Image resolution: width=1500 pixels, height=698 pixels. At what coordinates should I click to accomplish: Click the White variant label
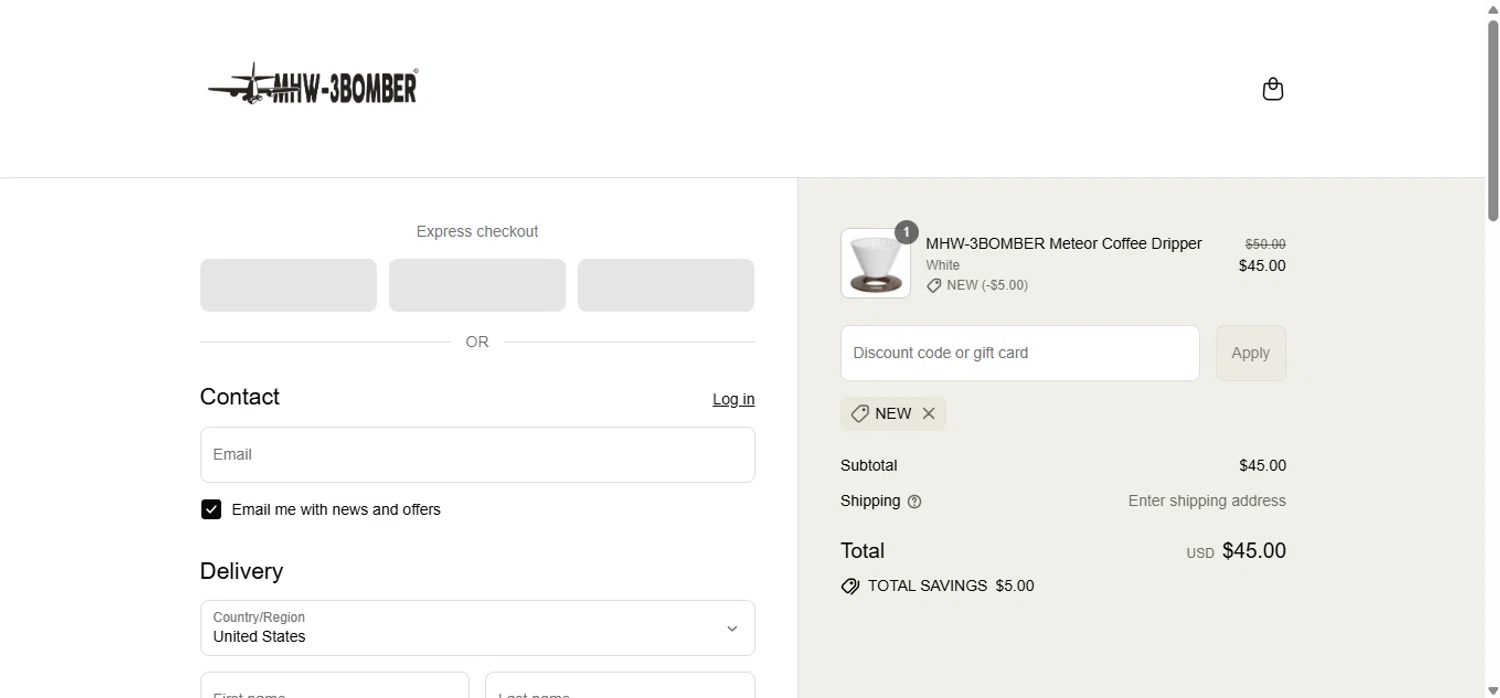943,265
